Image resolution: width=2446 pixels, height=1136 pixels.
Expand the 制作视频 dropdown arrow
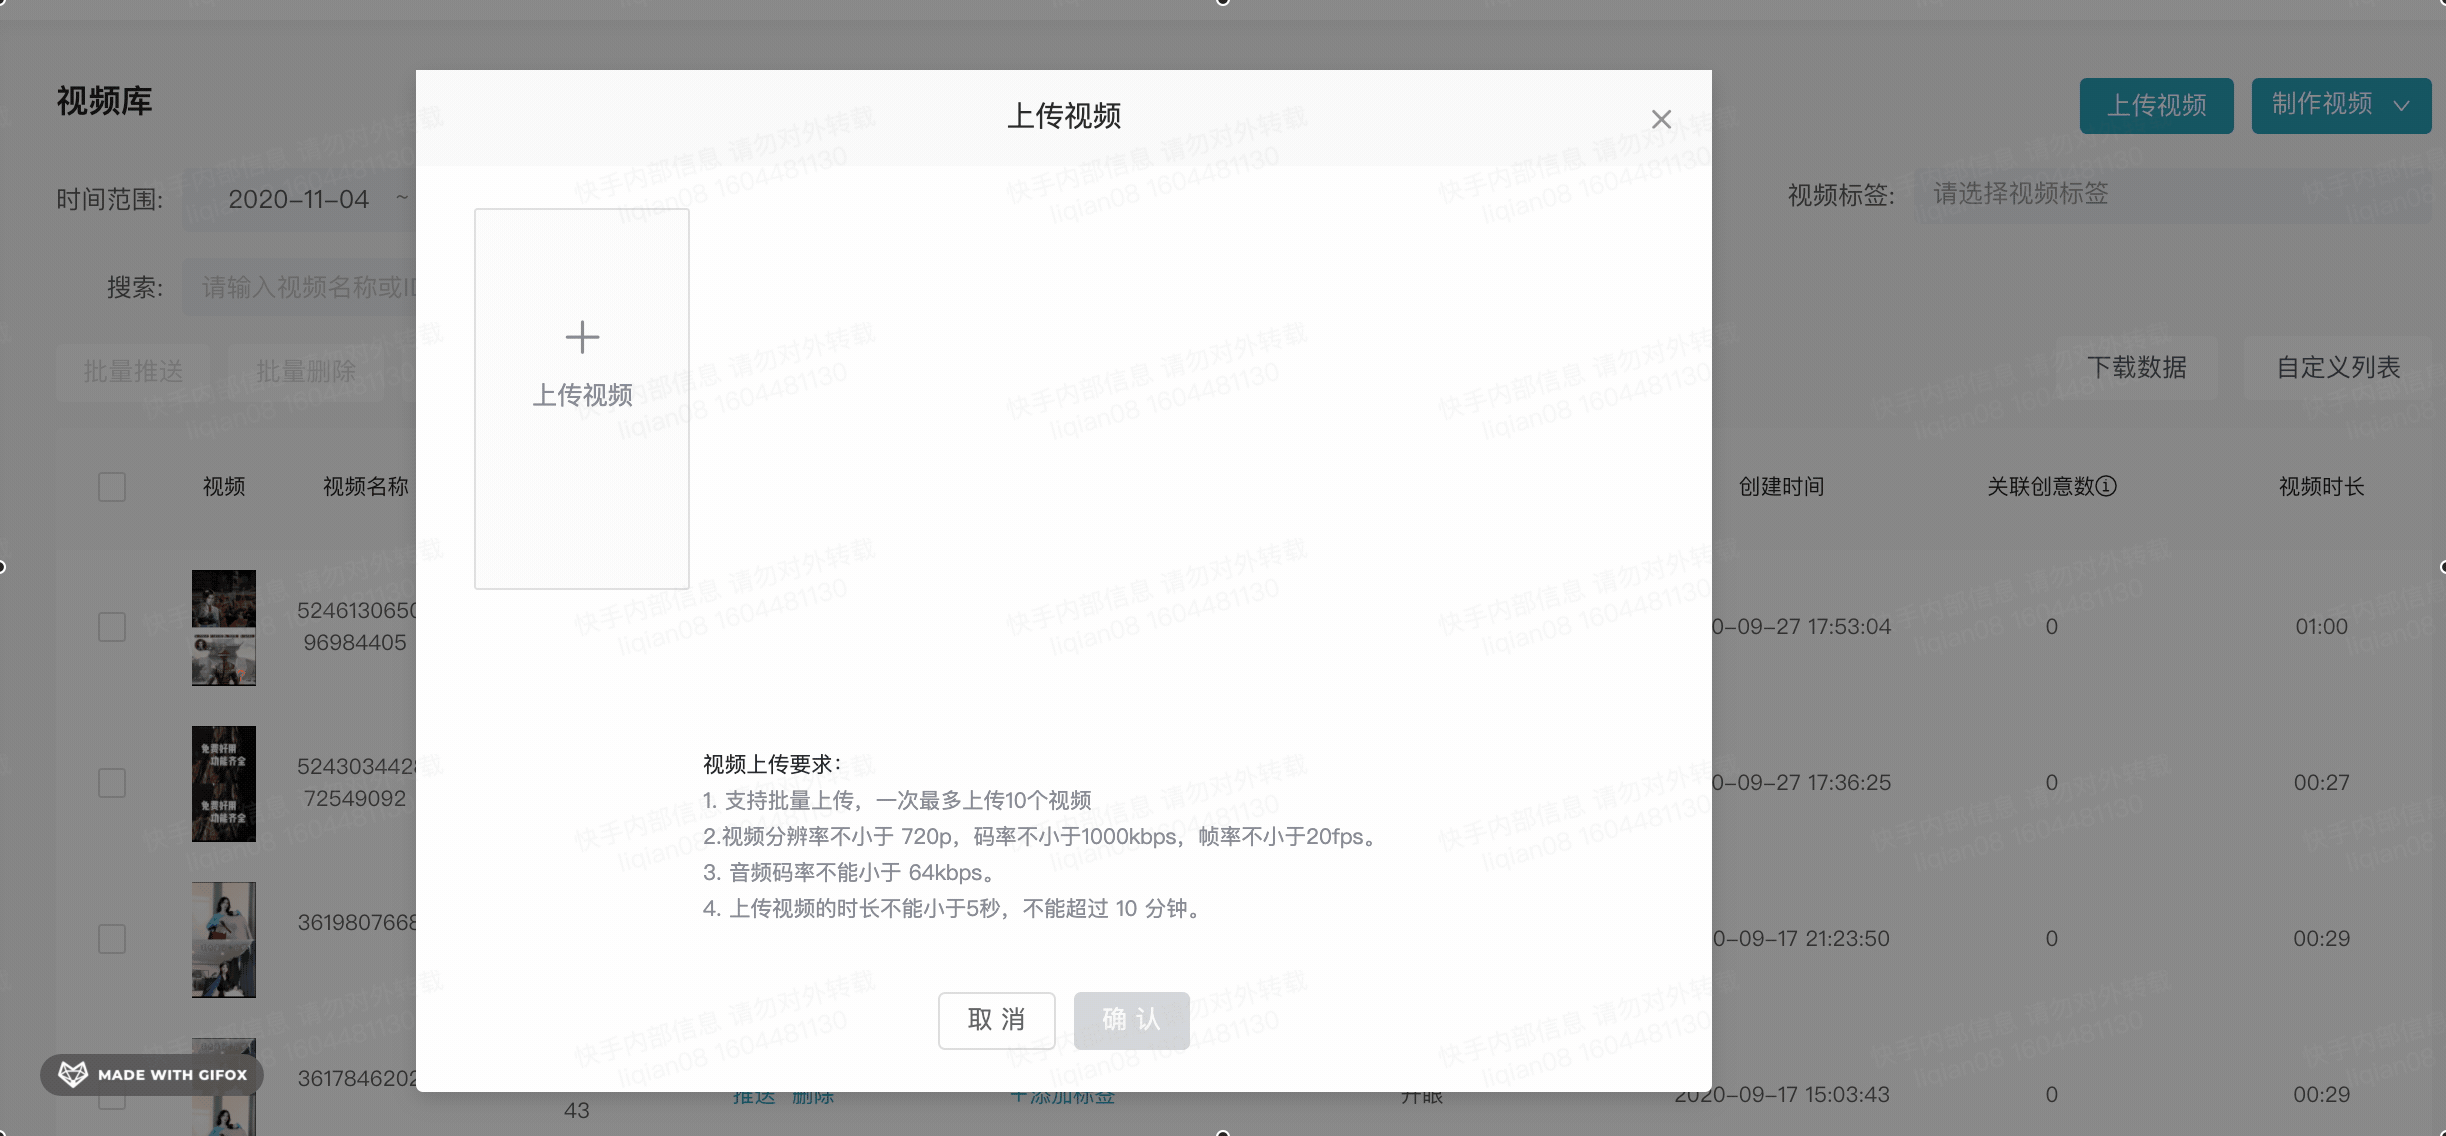(x=2401, y=106)
